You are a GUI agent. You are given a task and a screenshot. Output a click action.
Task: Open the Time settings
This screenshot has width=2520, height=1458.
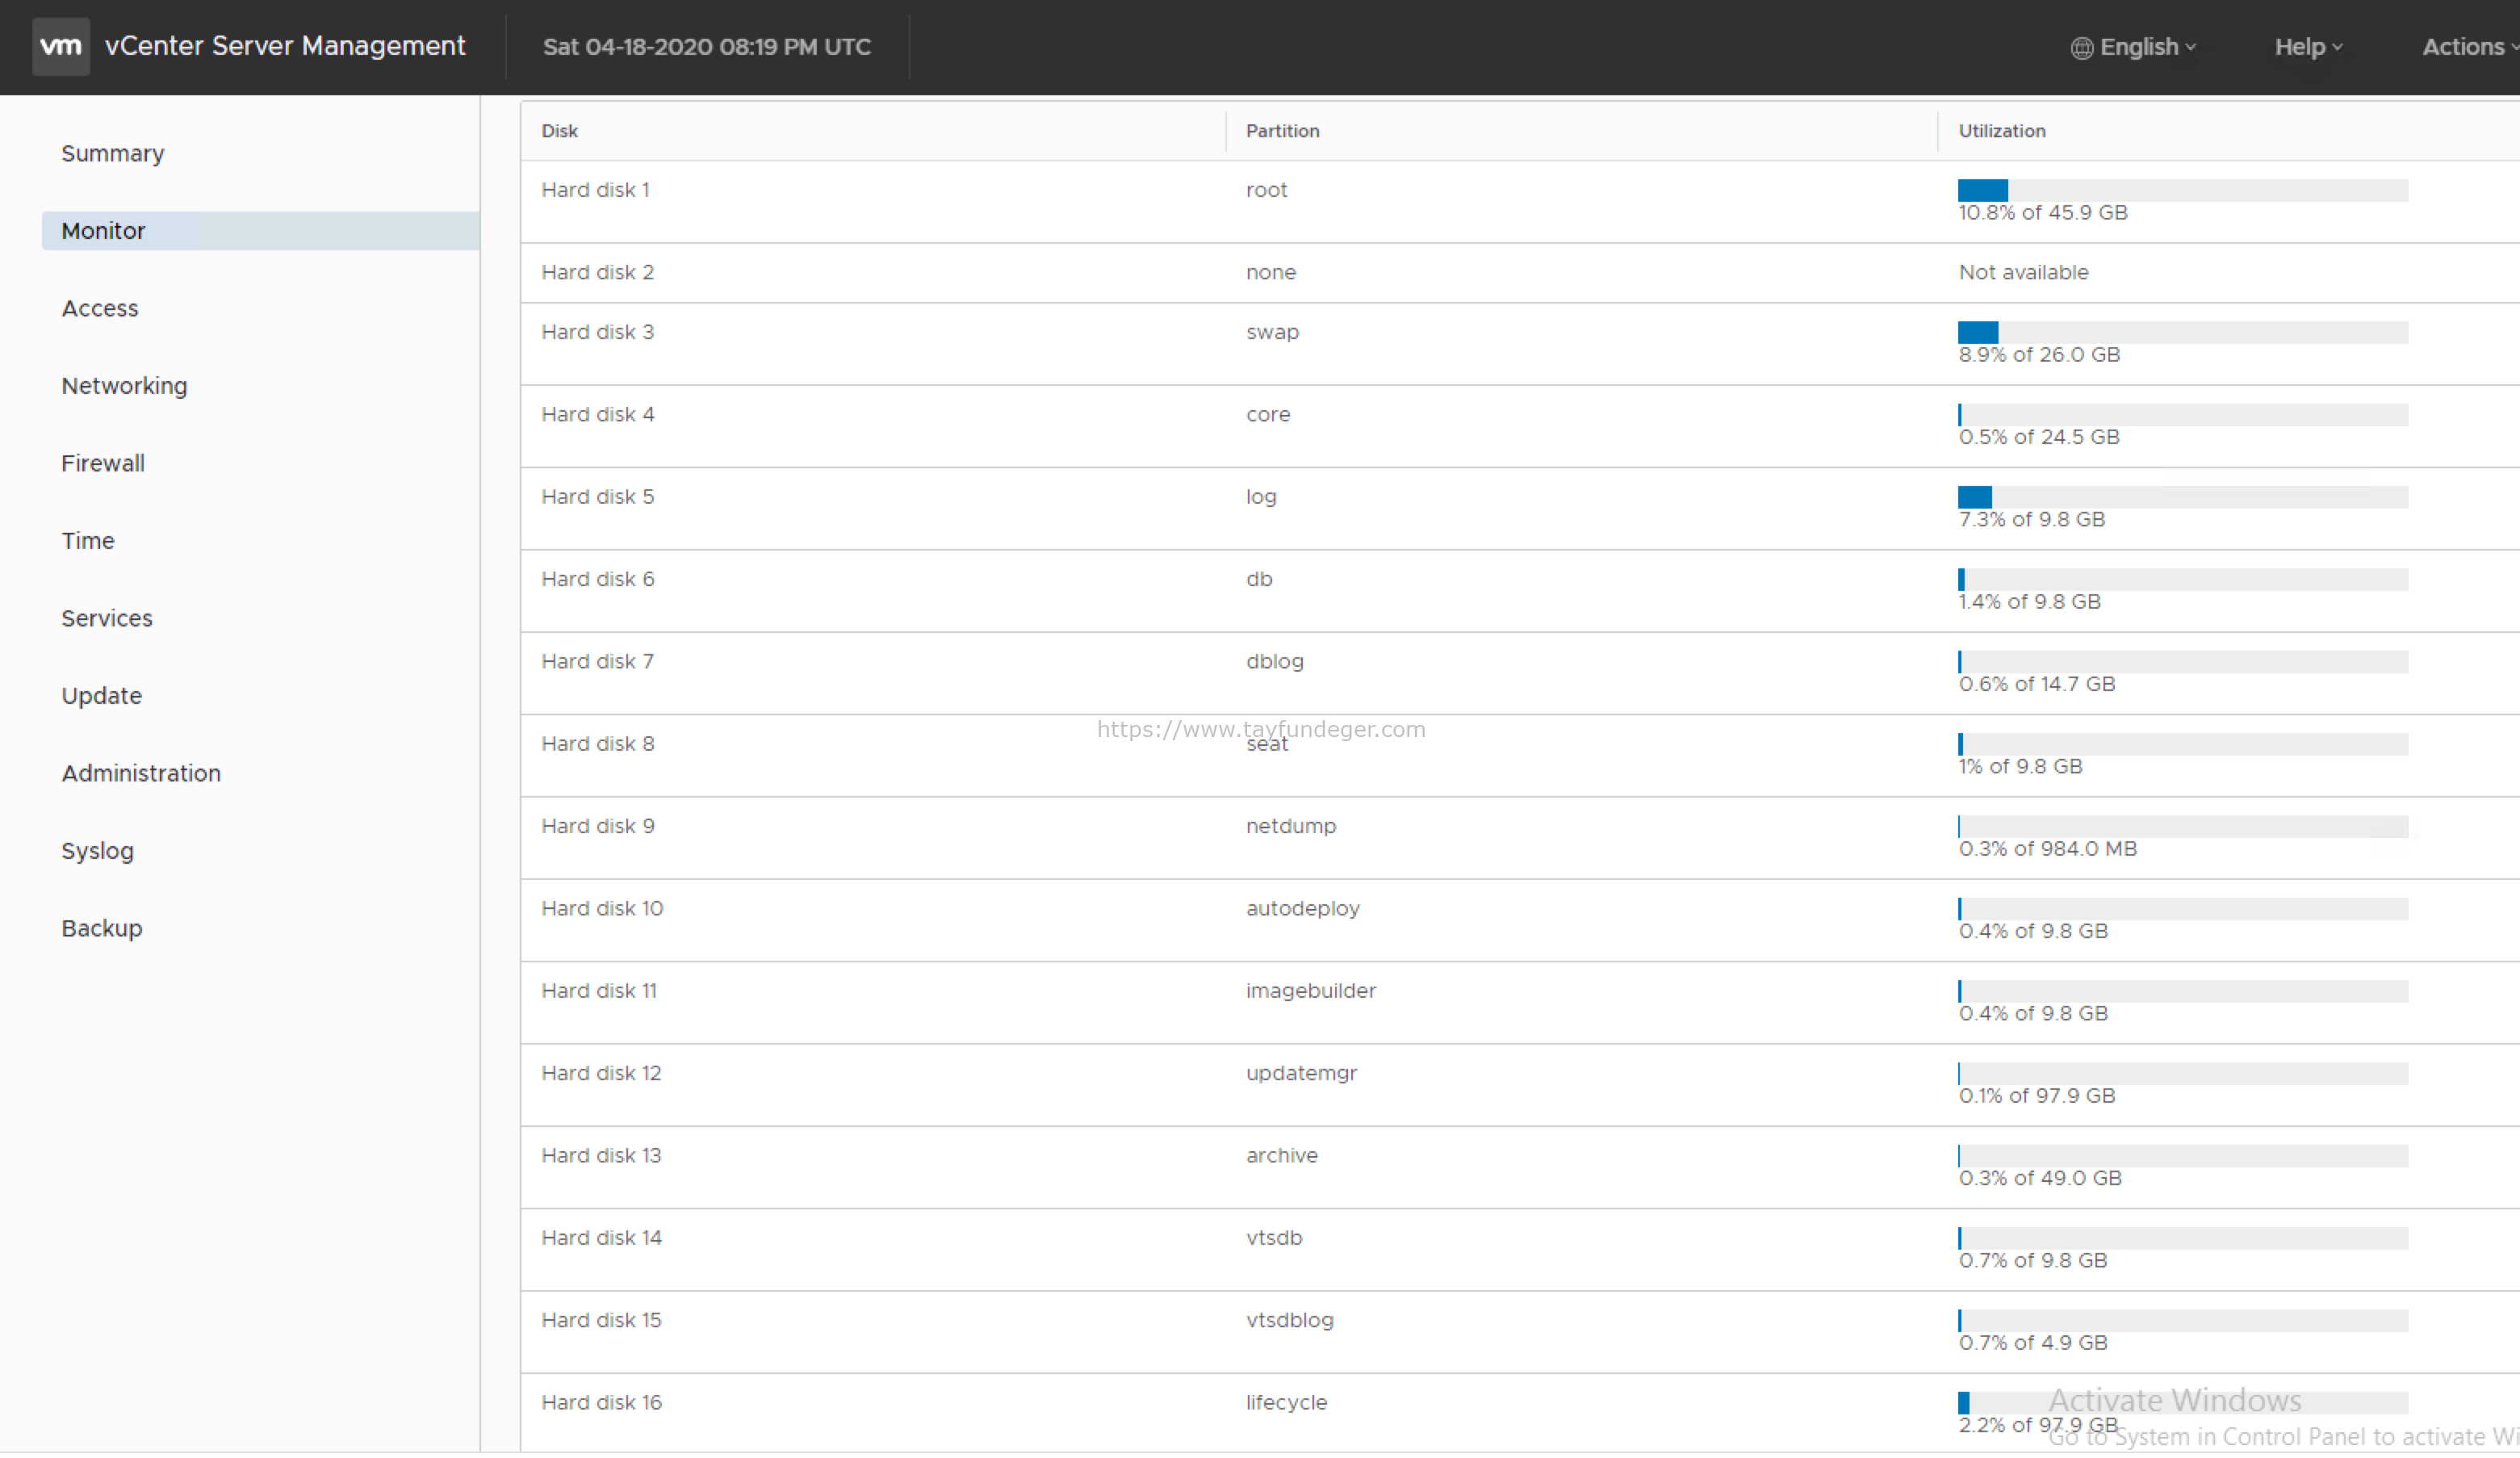[x=88, y=541]
